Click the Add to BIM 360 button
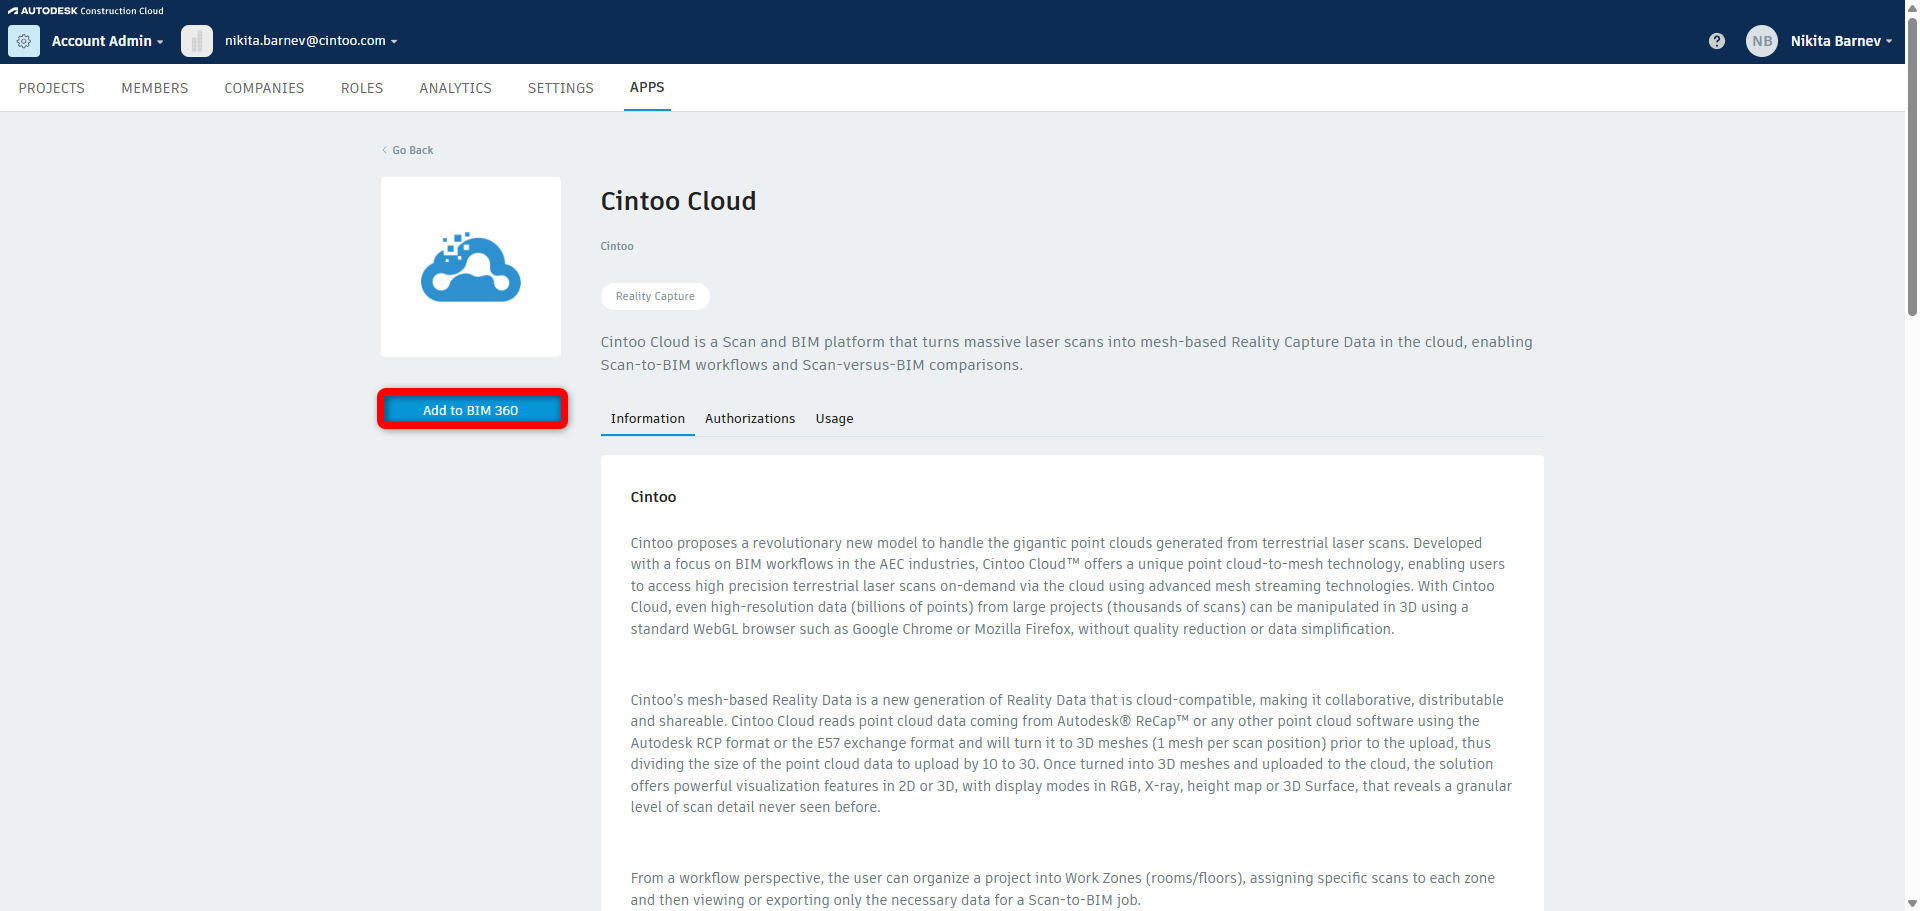The width and height of the screenshot is (1920, 911). (471, 410)
